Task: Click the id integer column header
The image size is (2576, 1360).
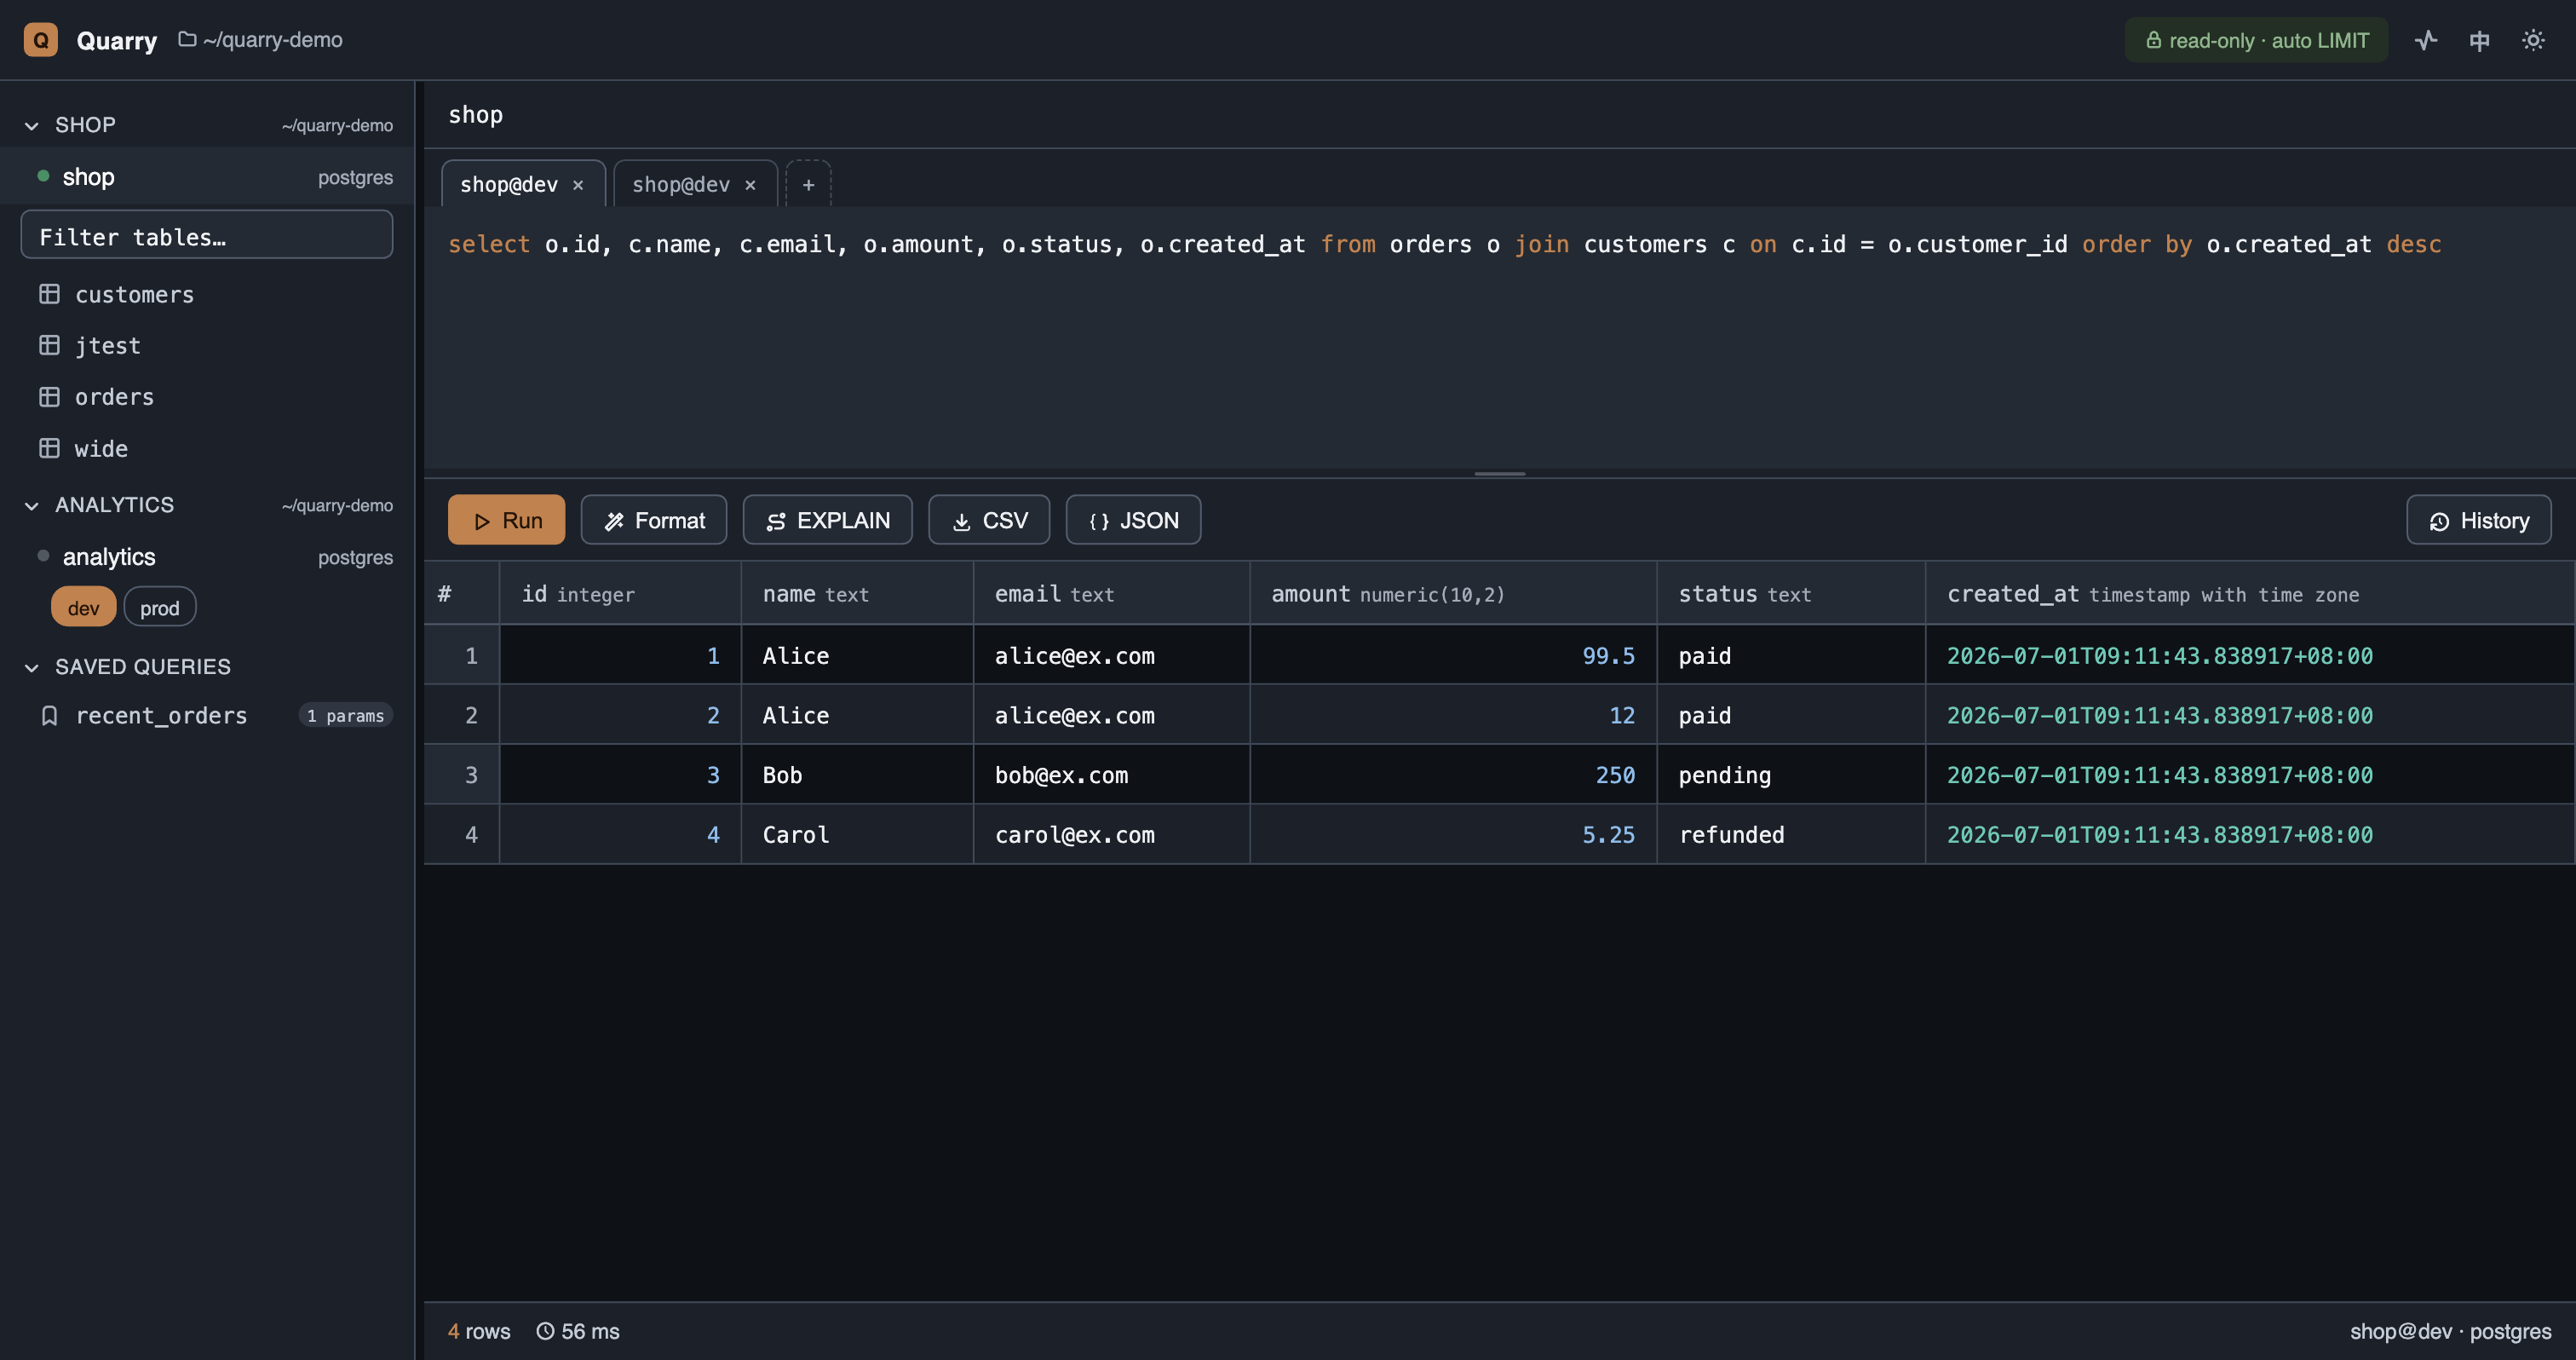Action: (621, 594)
